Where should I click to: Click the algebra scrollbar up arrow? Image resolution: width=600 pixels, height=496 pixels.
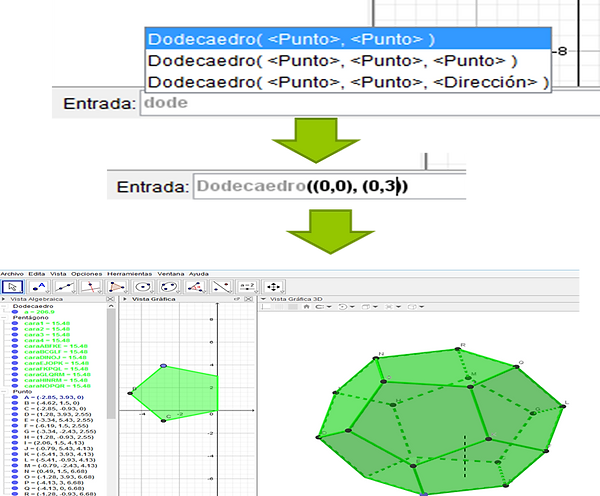111,306
